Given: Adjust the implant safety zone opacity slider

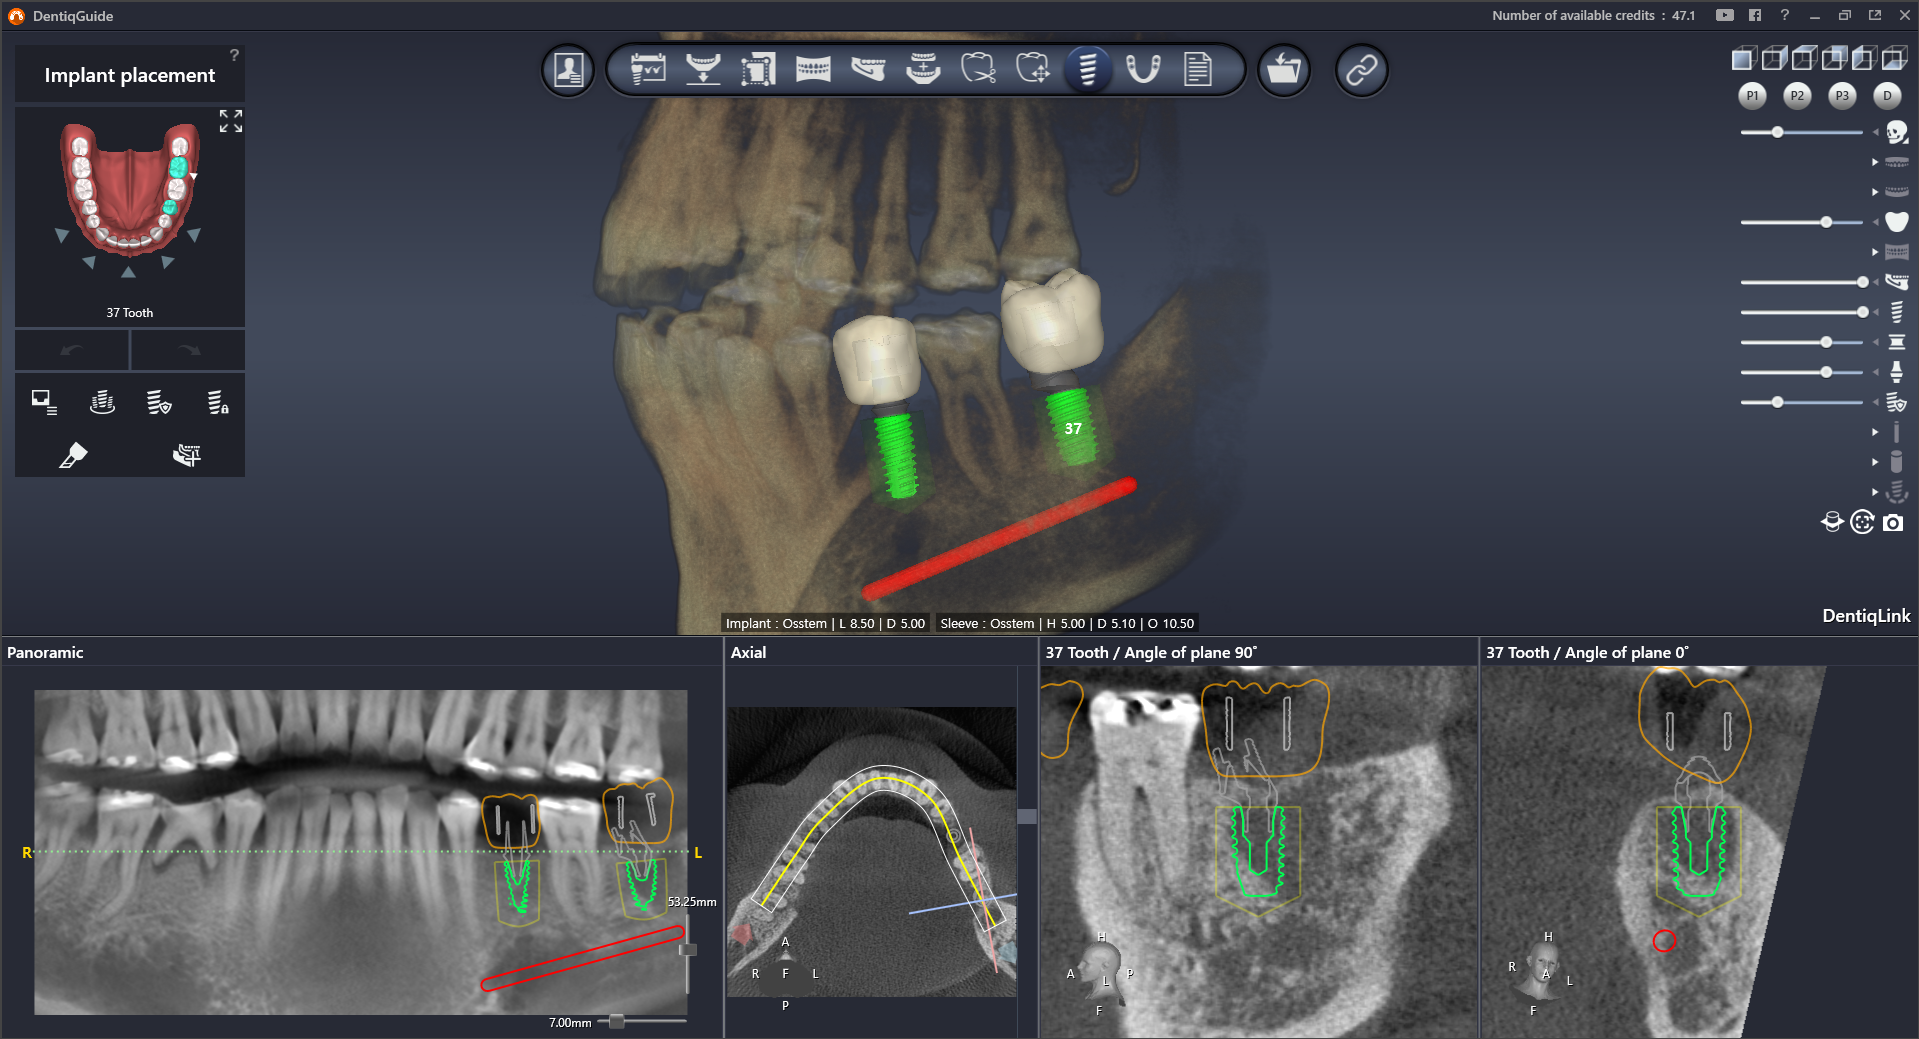Looking at the screenshot, I should point(1777,402).
